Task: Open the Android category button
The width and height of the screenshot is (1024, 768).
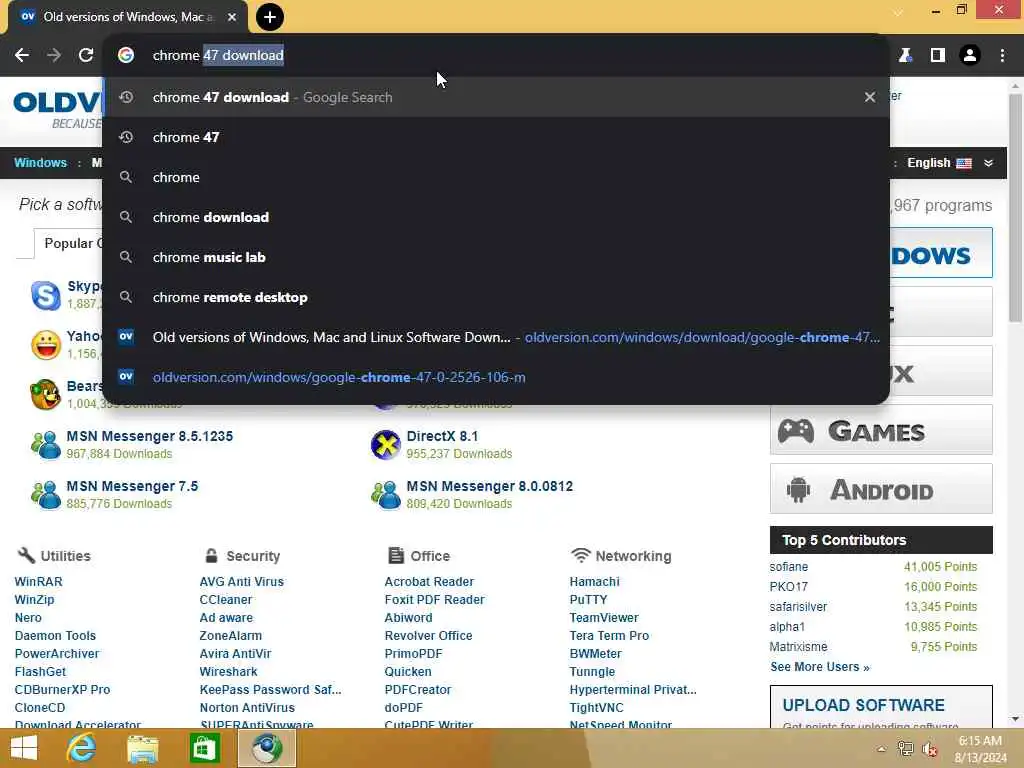Action: pyautogui.click(x=881, y=488)
